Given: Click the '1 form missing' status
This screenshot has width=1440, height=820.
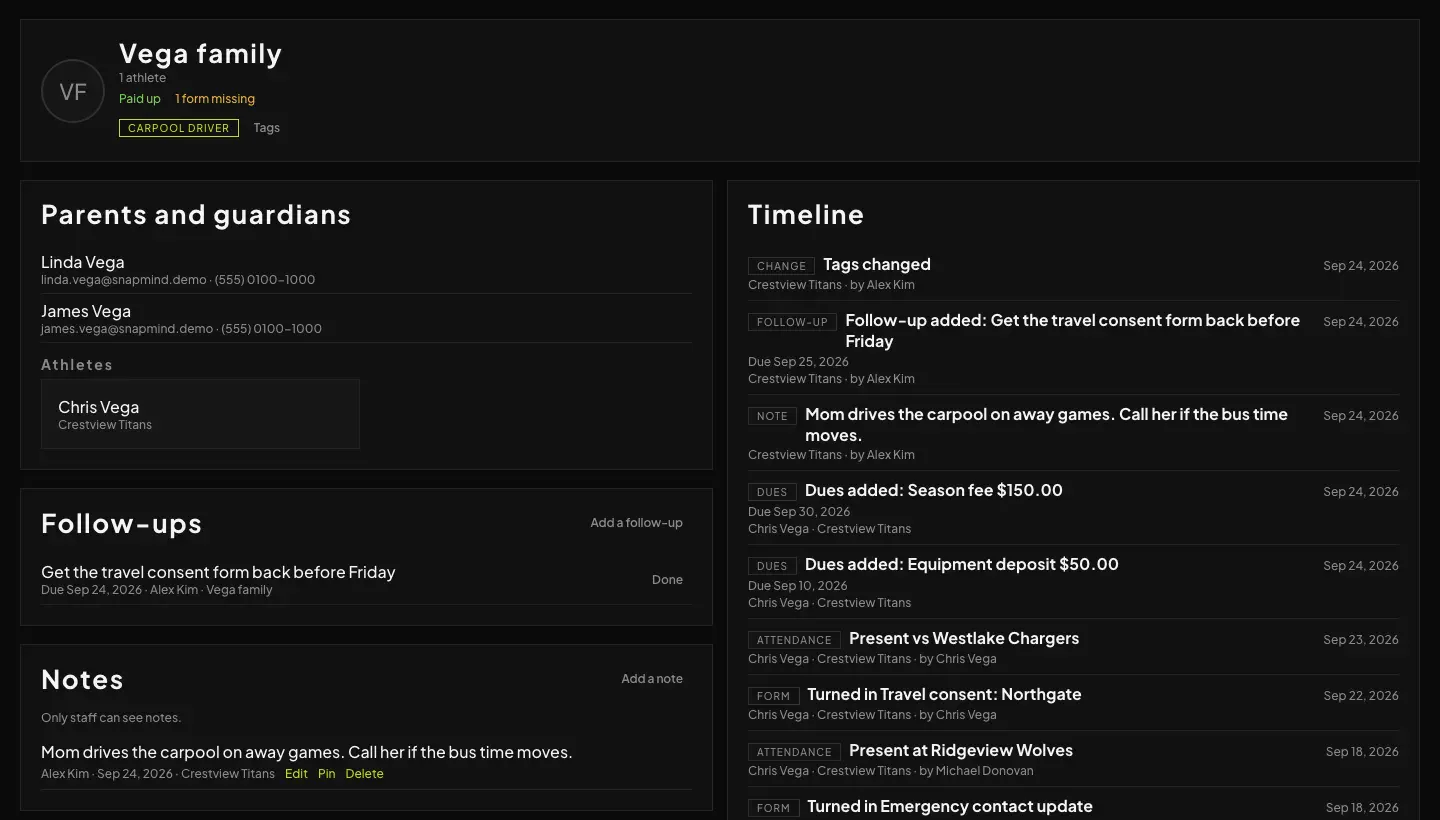Looking at the screenshot, I should click(215, 99).
